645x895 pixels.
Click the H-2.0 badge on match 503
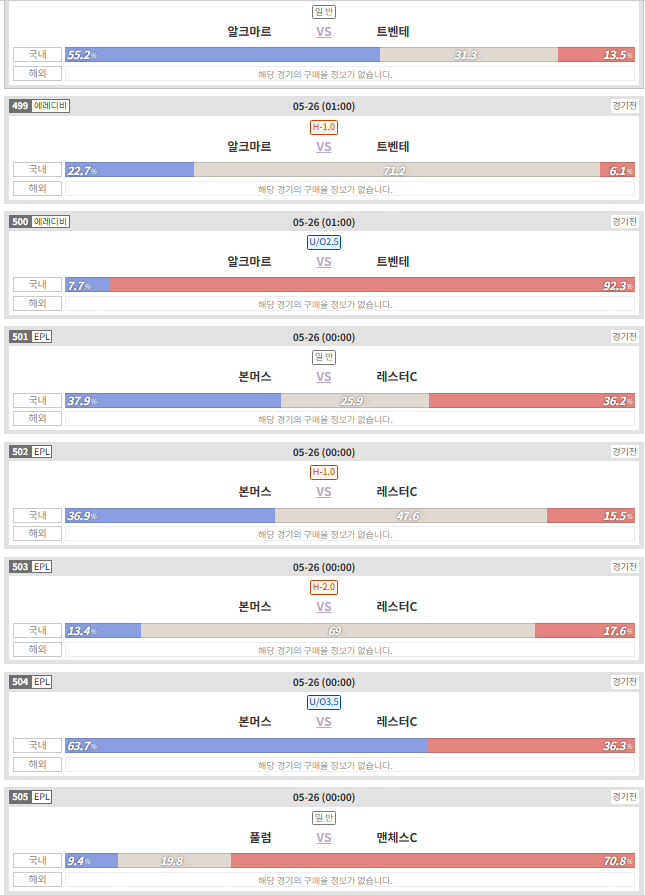324,587
